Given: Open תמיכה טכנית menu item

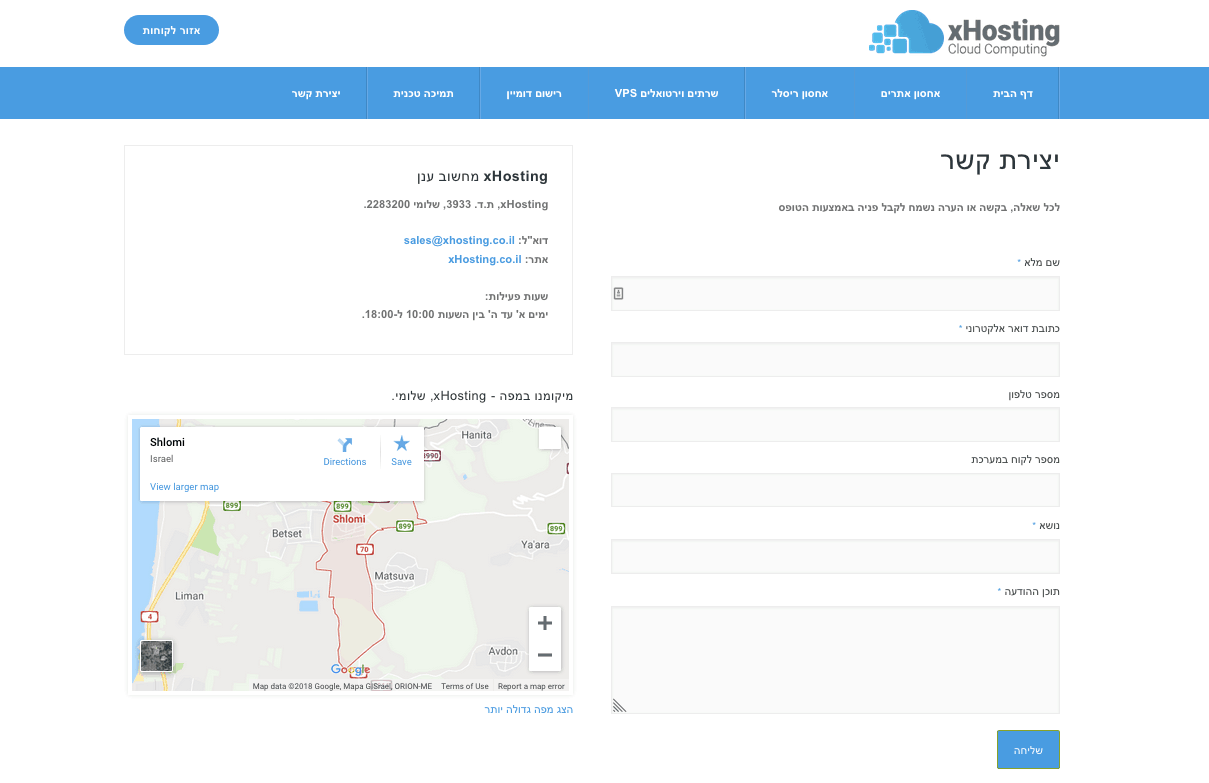Looking at the screenshot, I should 423,93.
